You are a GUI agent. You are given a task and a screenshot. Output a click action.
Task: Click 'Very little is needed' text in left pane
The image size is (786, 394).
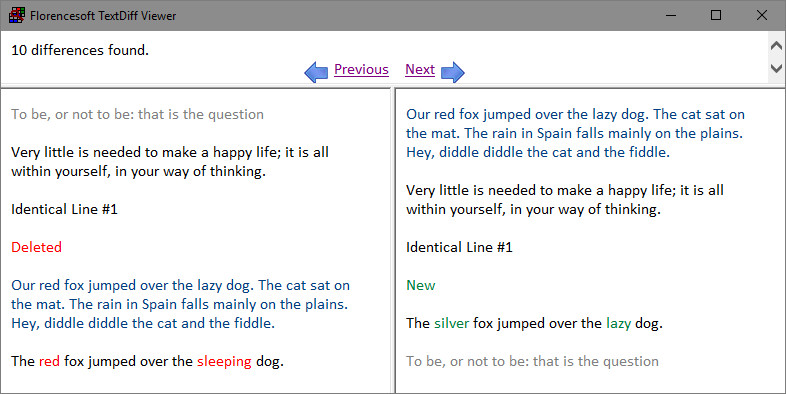coord(170,162)
